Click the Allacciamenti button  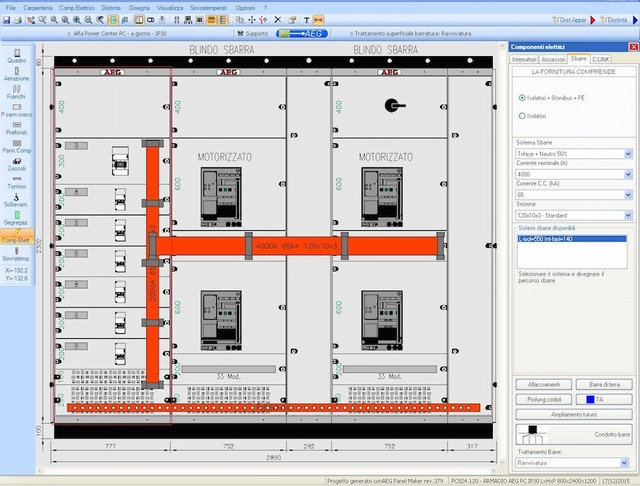tap(544, 384)
